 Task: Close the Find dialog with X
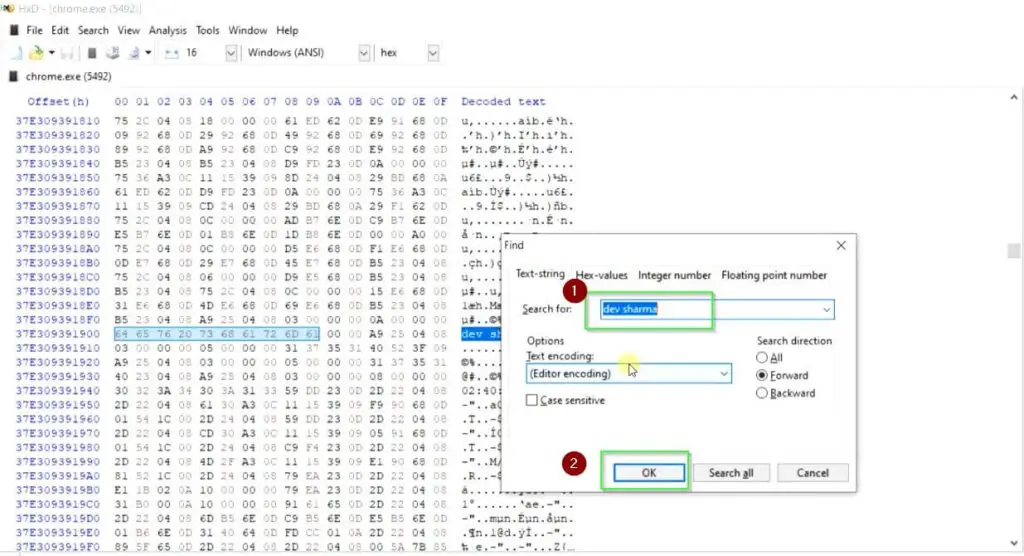tap(840, 245)
